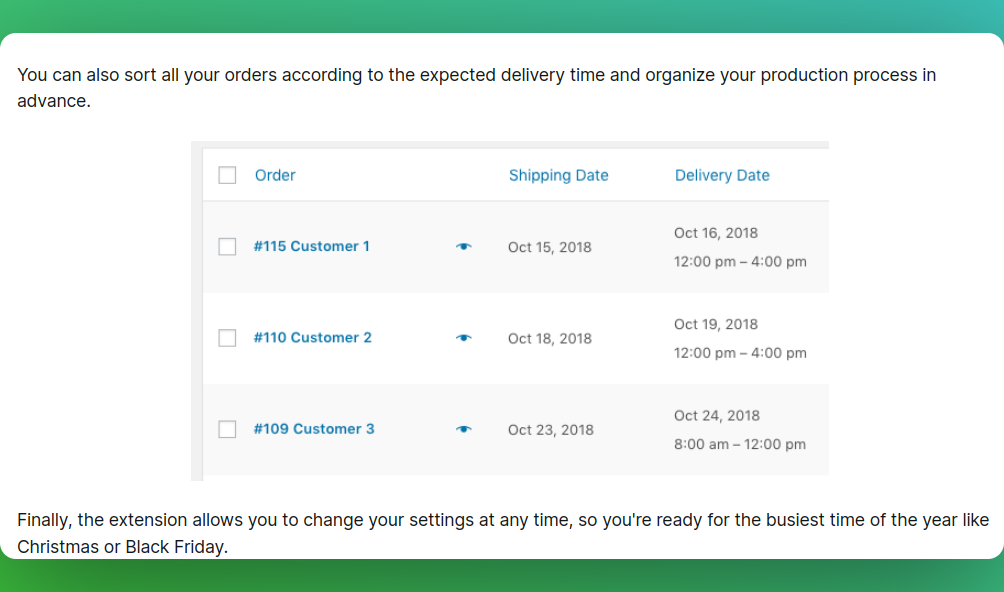Preview order #115 with the eye icon
Viewport: 1004px width, 592px height.
[464, 246]
